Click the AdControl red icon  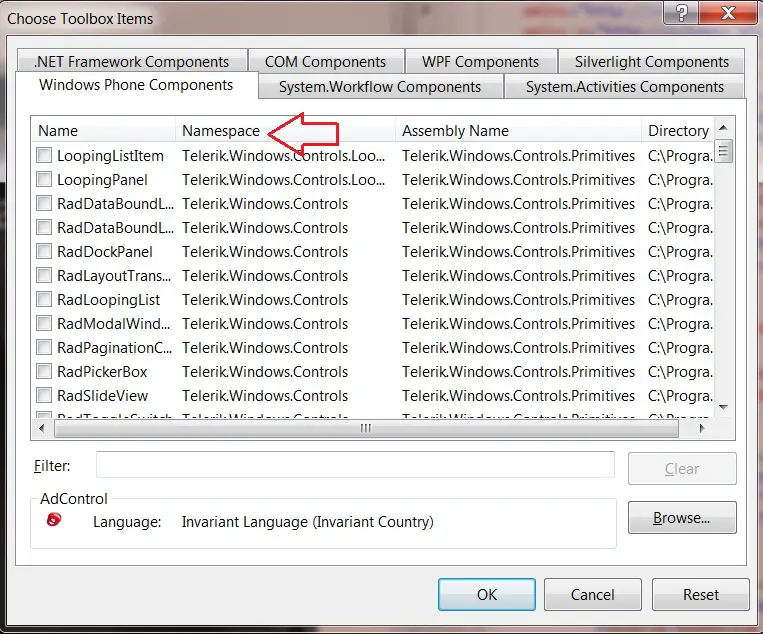point(54,519)
